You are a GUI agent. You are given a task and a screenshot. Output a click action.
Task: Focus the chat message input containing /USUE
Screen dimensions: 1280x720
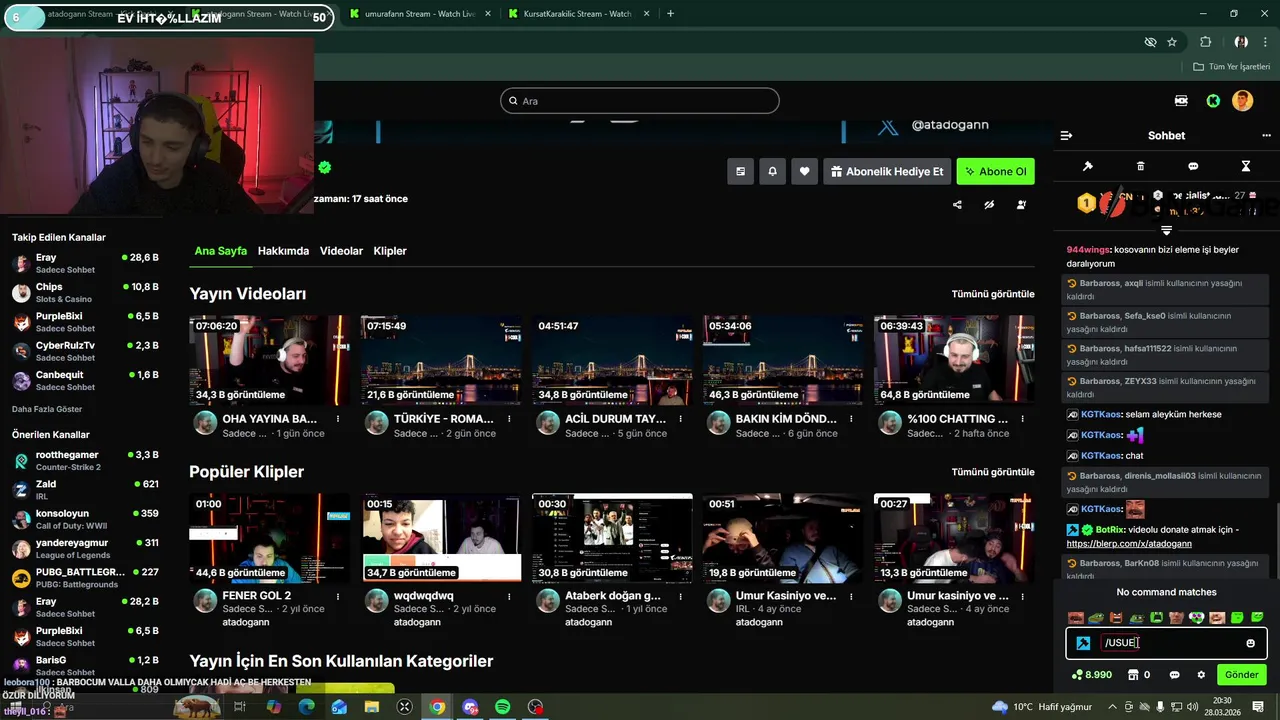pyautogui.click(x=1167, y=643)
